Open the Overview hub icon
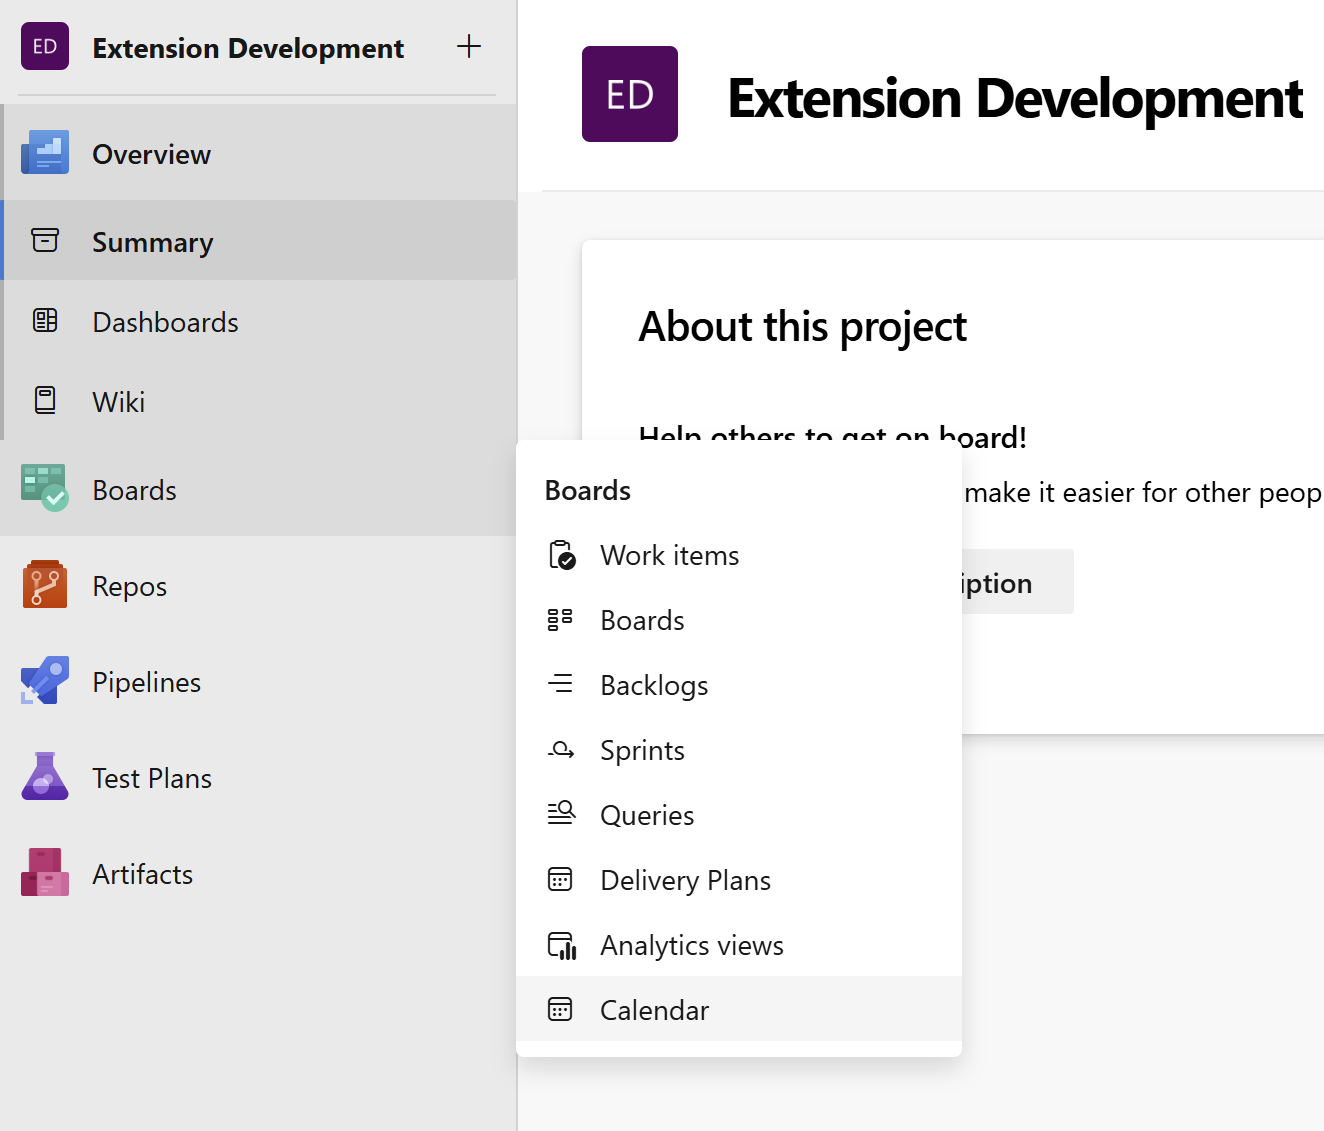This screenshot has height=1131, width=1324. point(45,153)
